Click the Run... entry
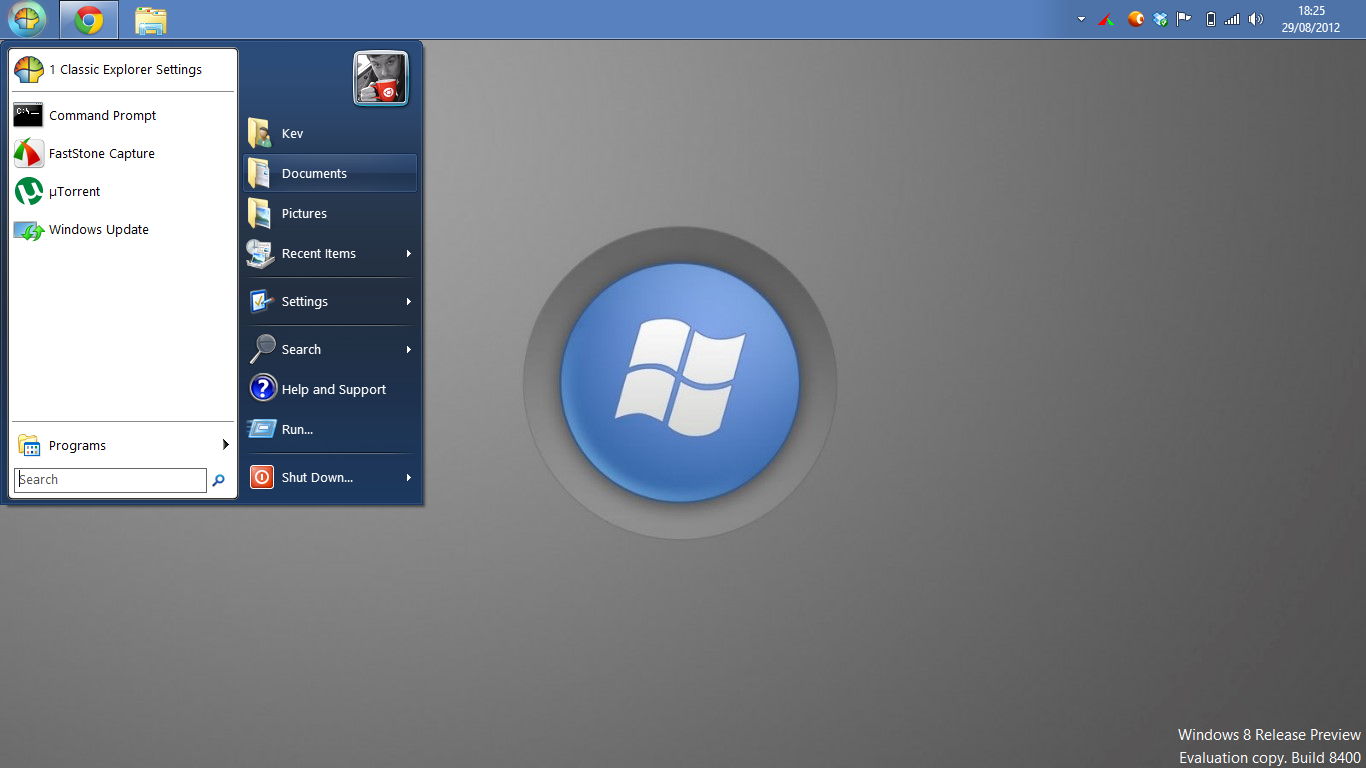The height and width of the screenshot is (768, 1366). pyautogui.click(x=297, y=430)
